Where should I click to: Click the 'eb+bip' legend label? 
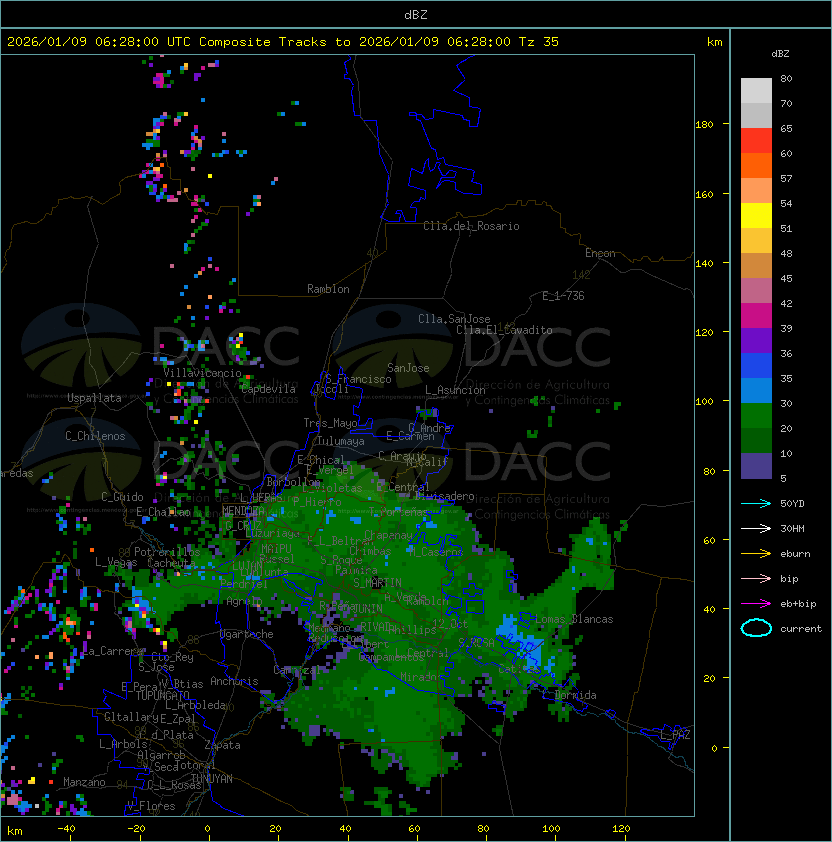798,604
